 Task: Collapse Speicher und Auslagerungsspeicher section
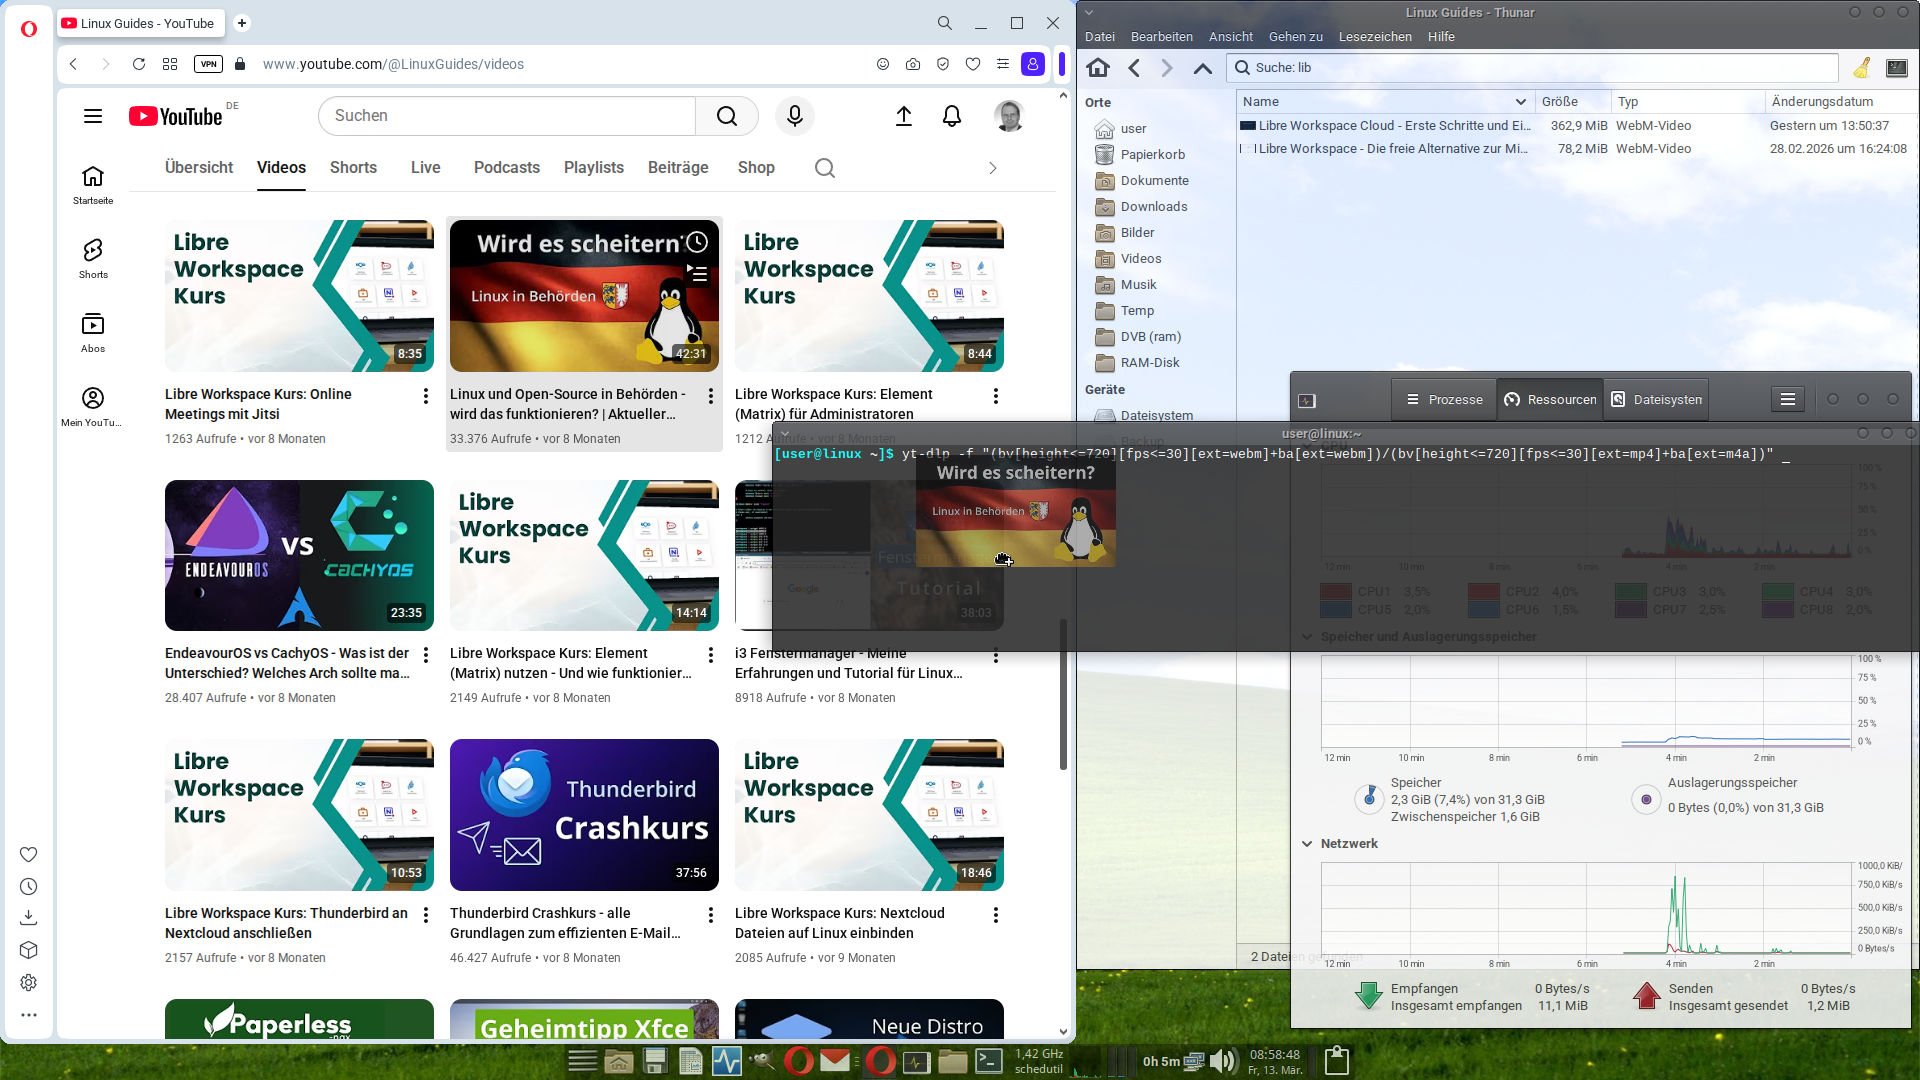(1307, 637)
